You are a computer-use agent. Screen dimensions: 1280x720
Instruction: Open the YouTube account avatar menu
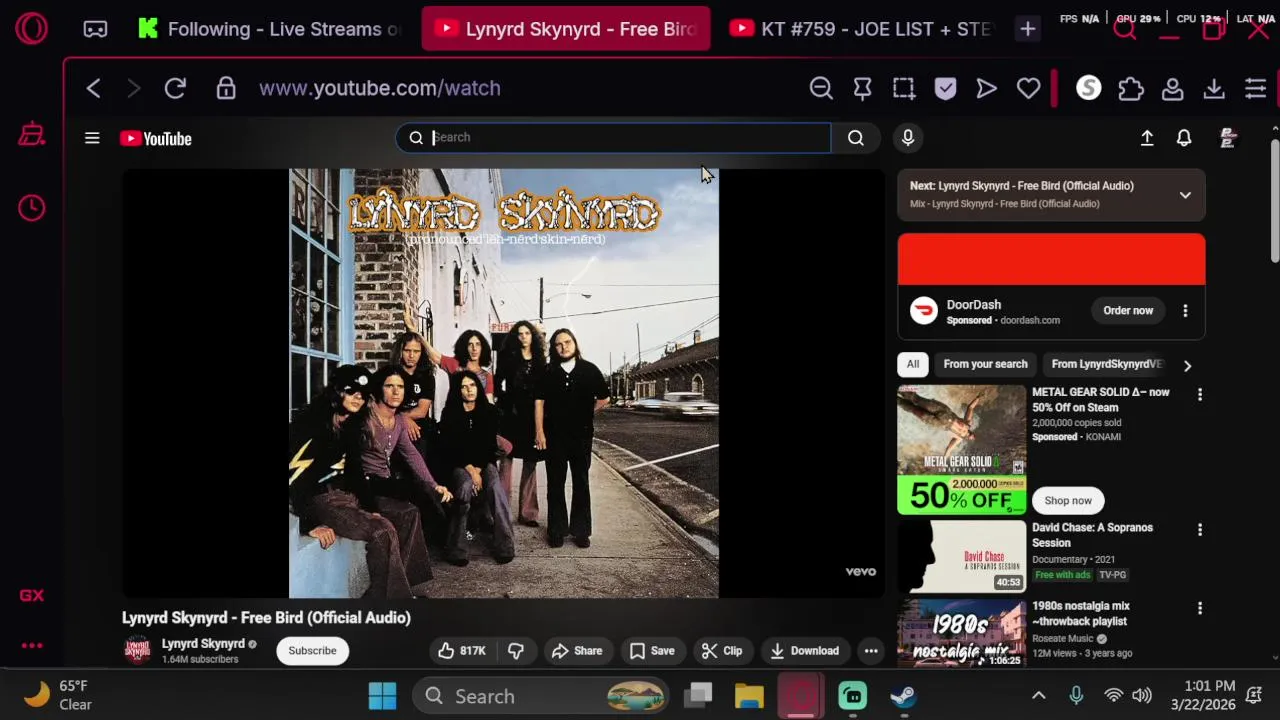tap(1228, 138)
